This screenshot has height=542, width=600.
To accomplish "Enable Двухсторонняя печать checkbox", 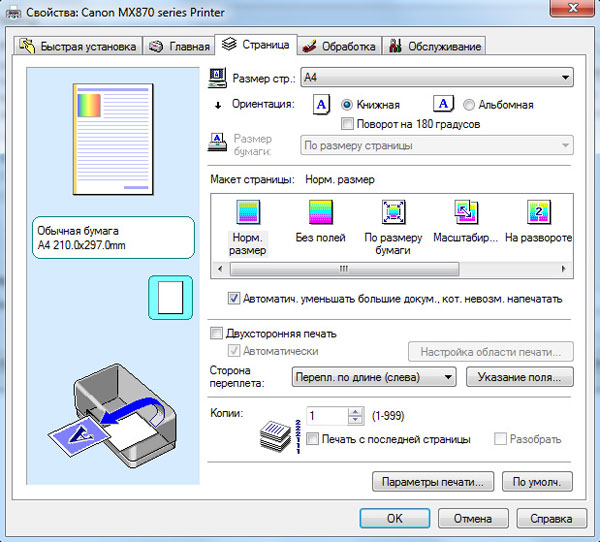I will pos(216,333).
